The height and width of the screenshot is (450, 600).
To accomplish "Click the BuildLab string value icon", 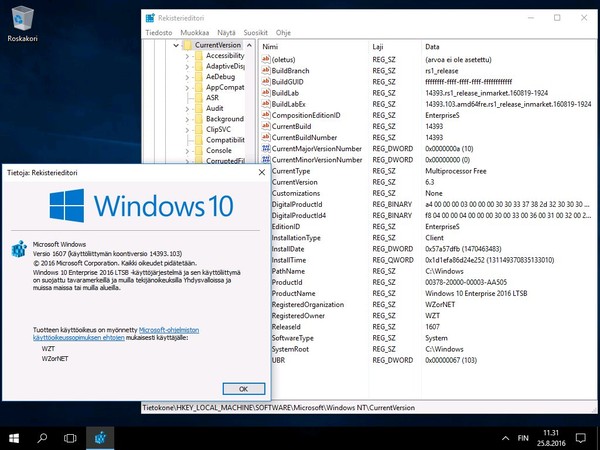I will click(x=266, y=93).
